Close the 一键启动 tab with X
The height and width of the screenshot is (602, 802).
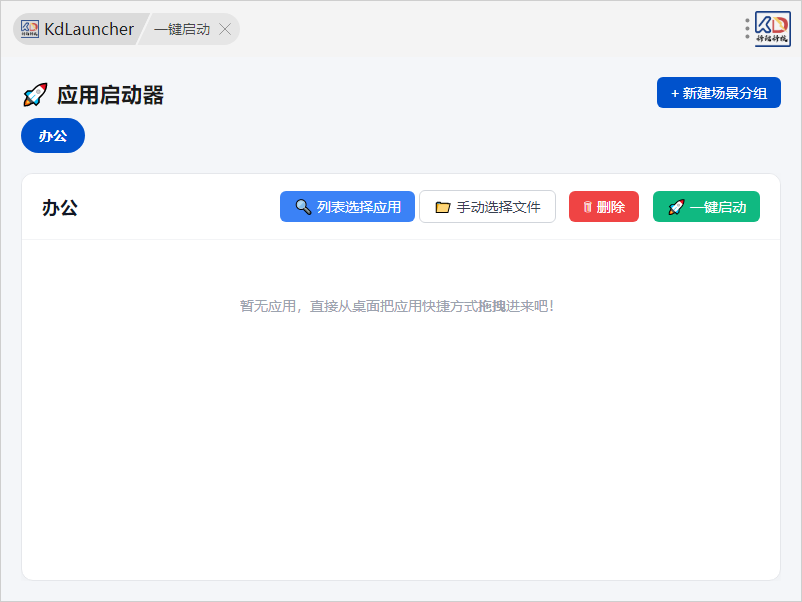click(x=225, y=29)
